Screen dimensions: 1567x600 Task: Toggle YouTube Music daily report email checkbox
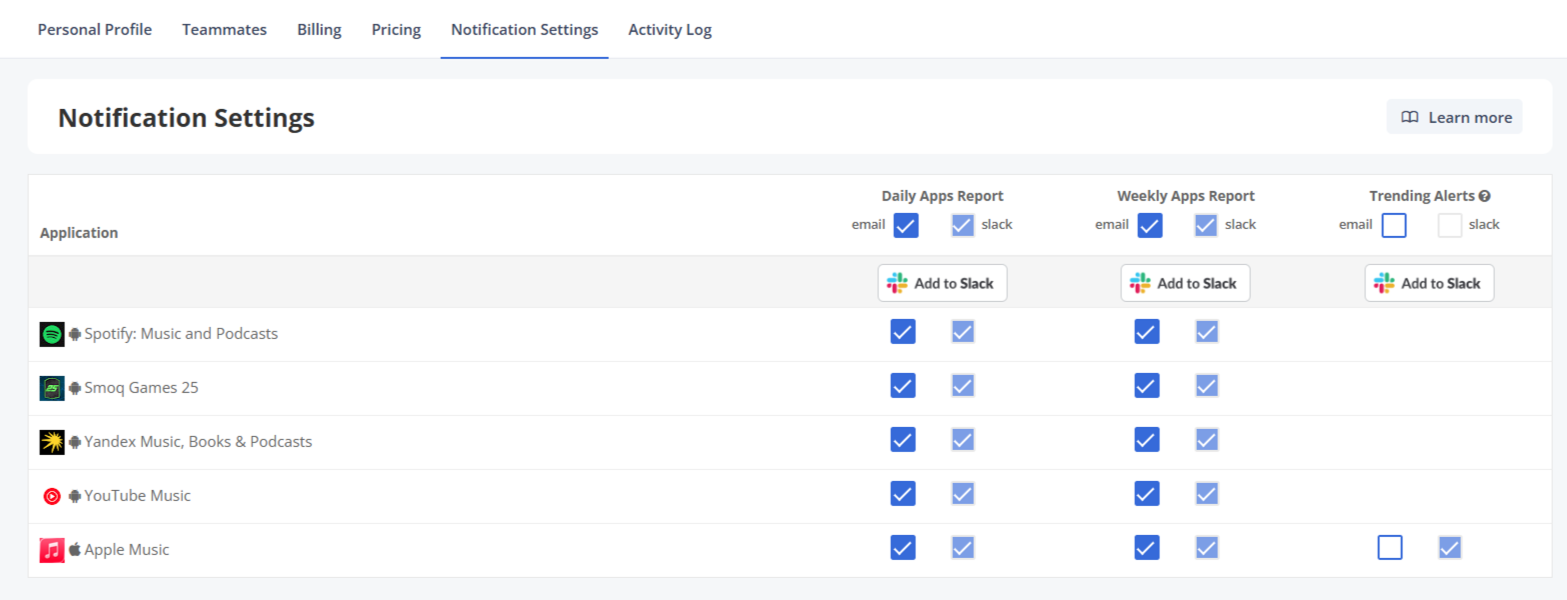903,493
